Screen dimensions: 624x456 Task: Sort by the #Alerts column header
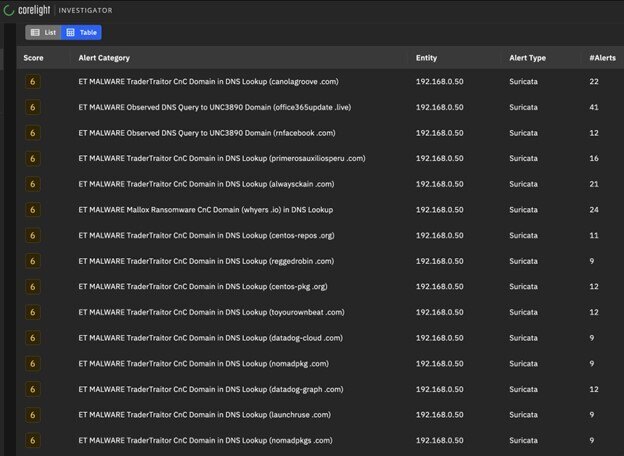pyautogui.click(x=600, y=58)
